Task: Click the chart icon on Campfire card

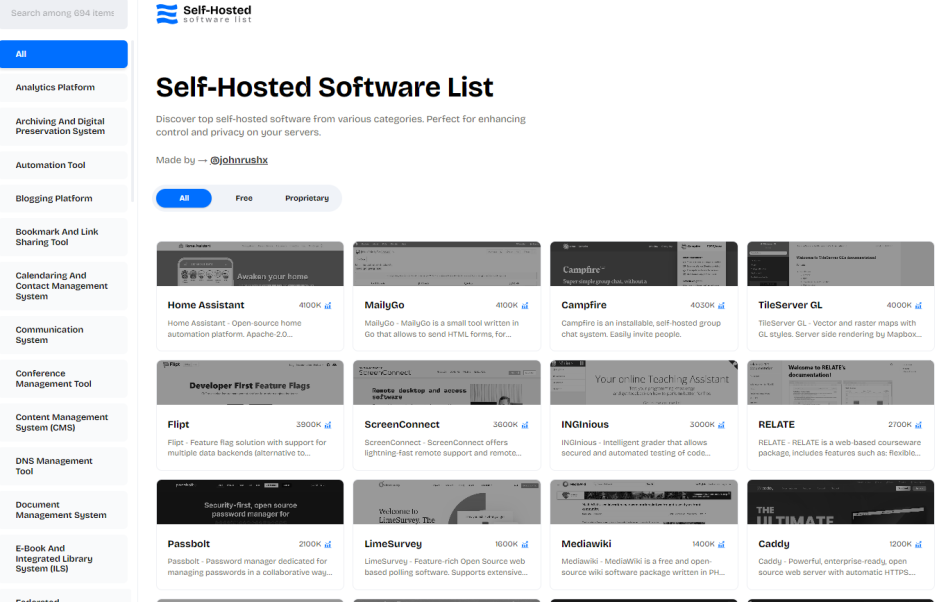Action: 722,306
